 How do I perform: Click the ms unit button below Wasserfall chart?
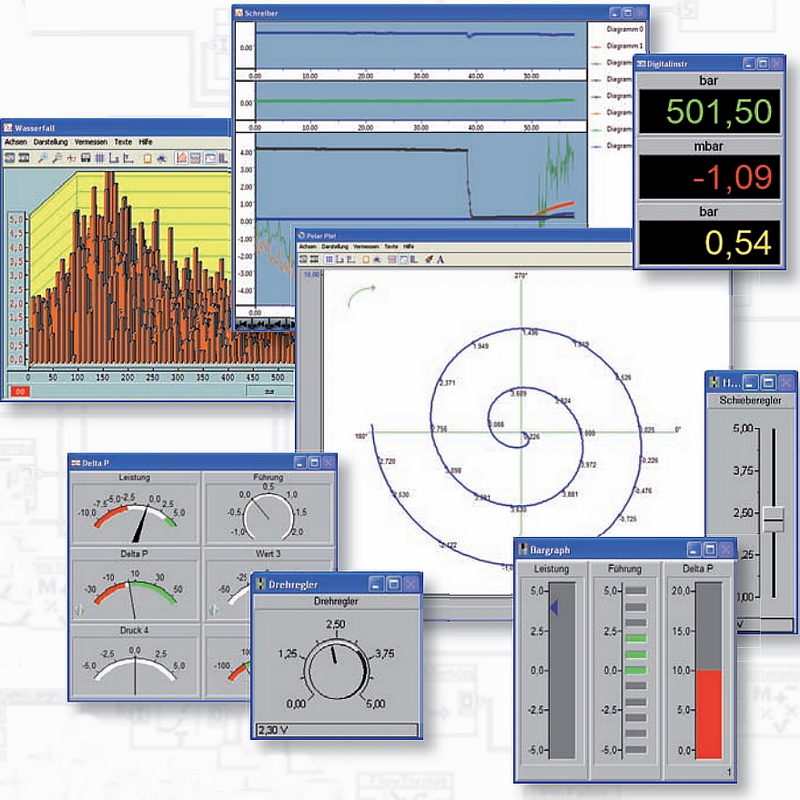[268, 393]
